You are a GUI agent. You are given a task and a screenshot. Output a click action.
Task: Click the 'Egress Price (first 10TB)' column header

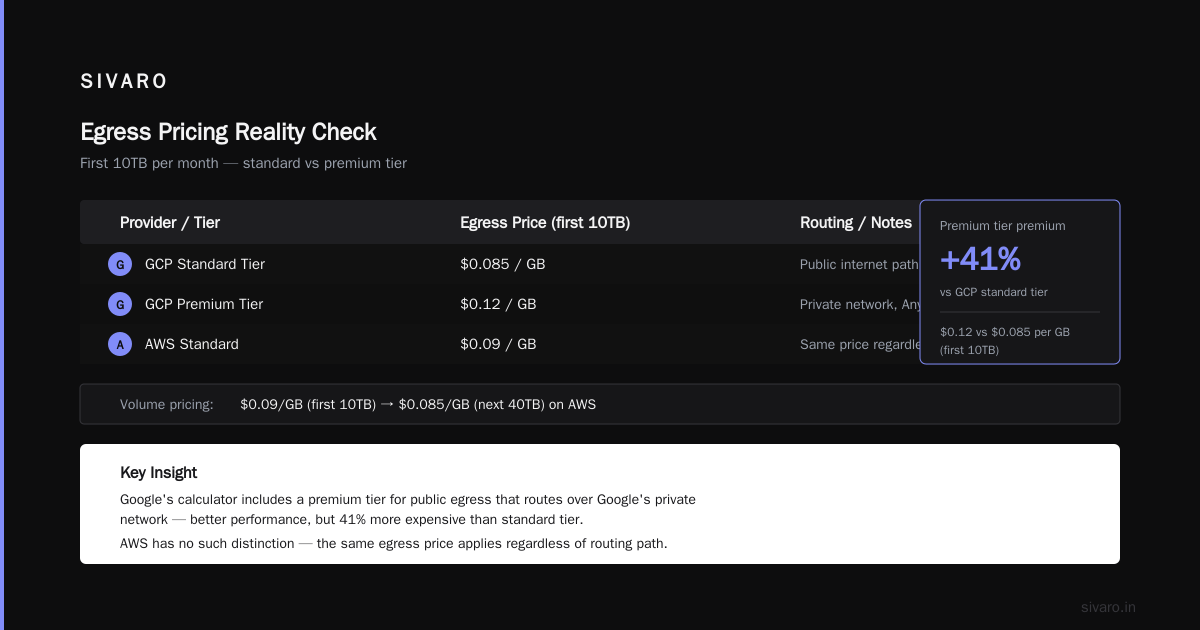tap(545, 223)
